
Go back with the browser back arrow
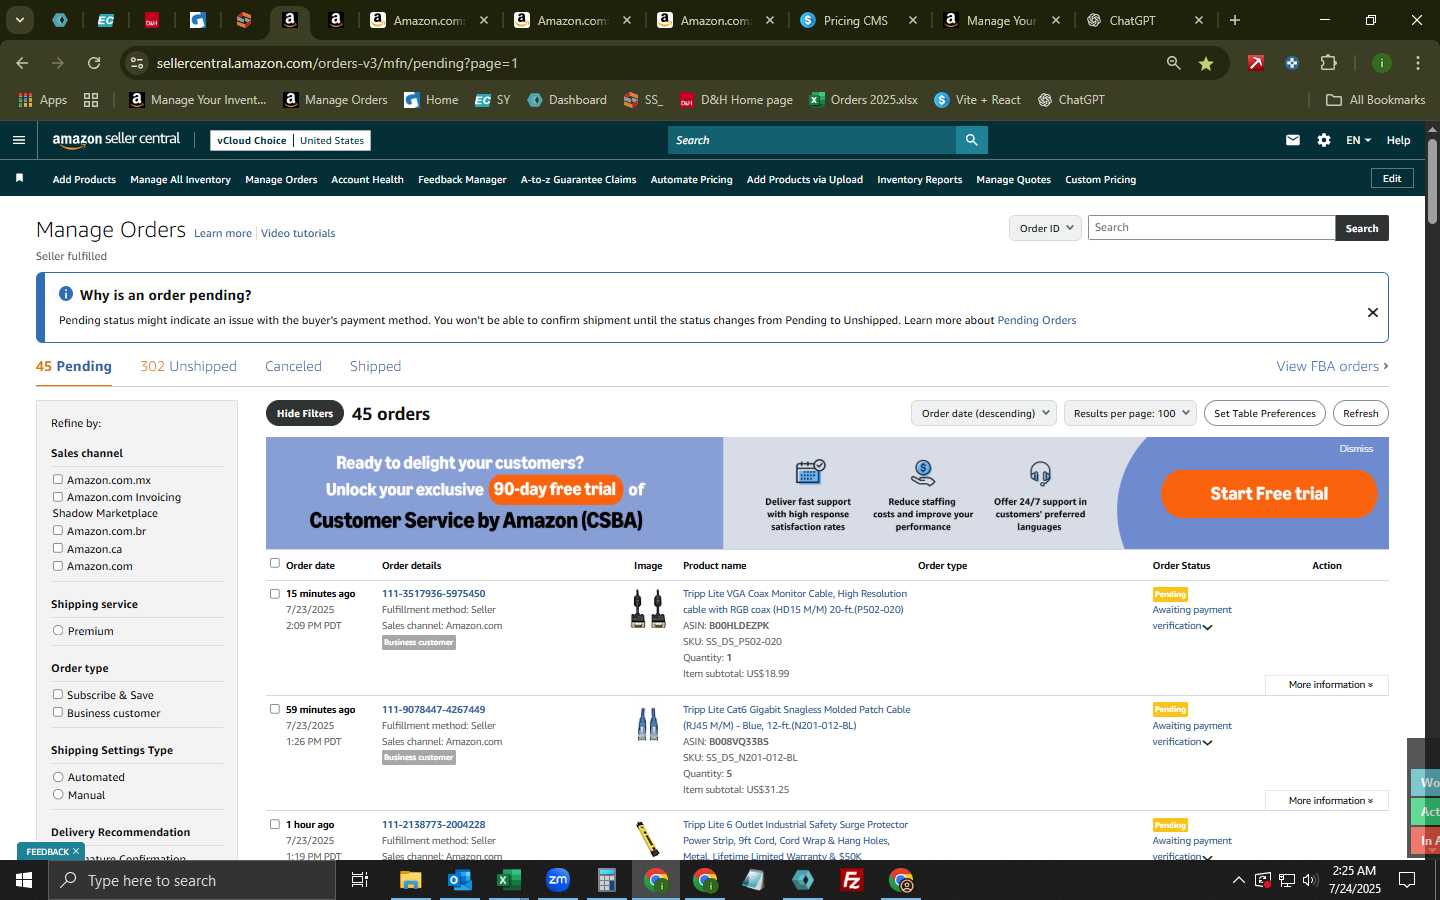click(x=22, y=63)
